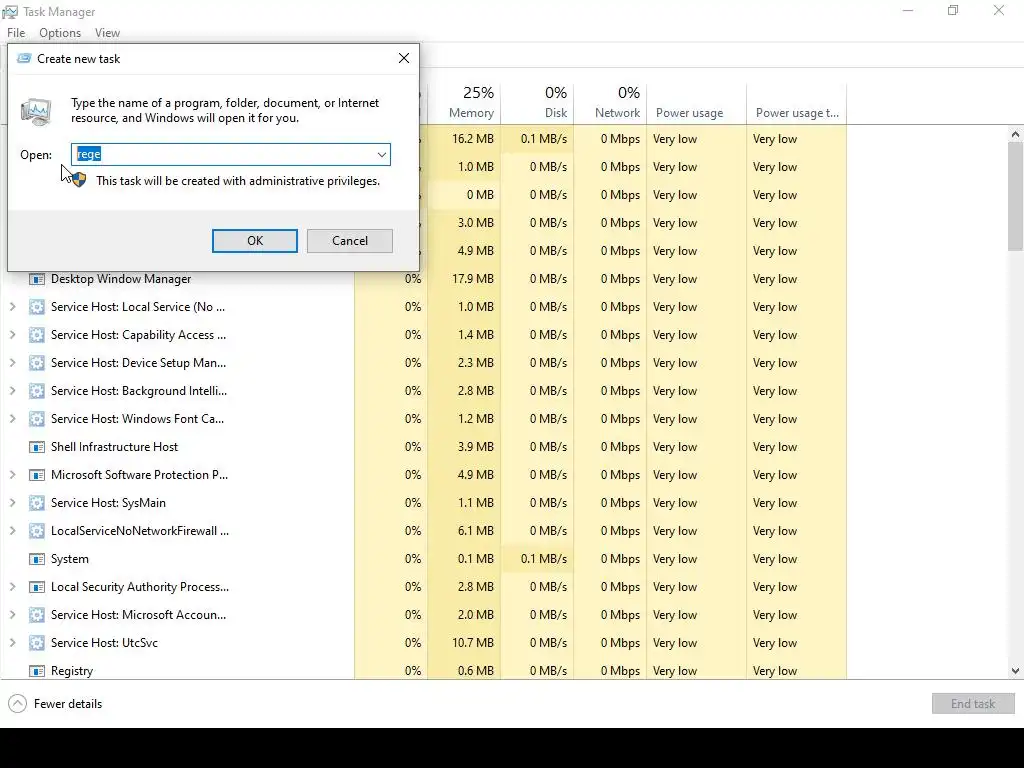This screenshot has width=1024, height=768.
Task: Click the Fewer details arrow icon
Action: click(x=18, y=703)
